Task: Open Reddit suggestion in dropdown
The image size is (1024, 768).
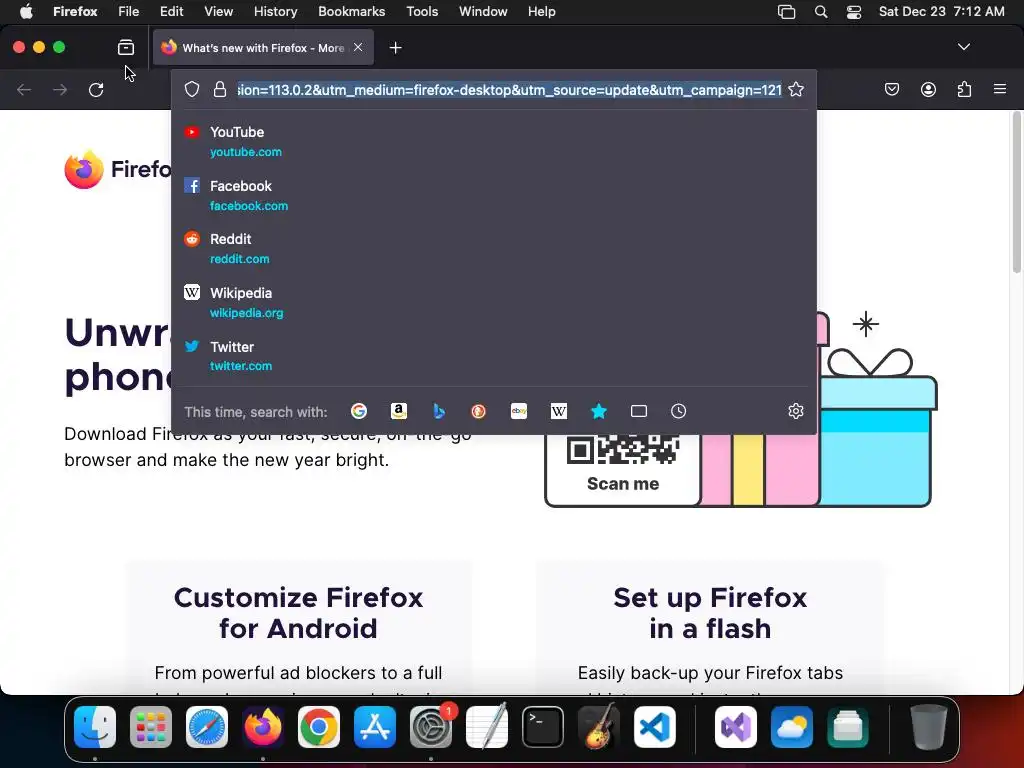Action: click(x=493, y=249)
